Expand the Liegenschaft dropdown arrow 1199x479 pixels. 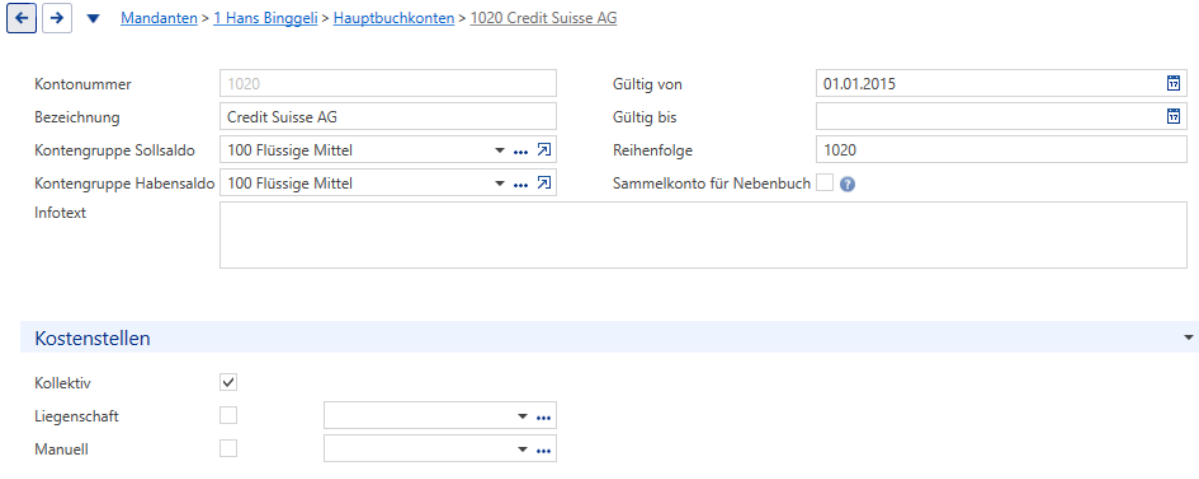[522, 416]
